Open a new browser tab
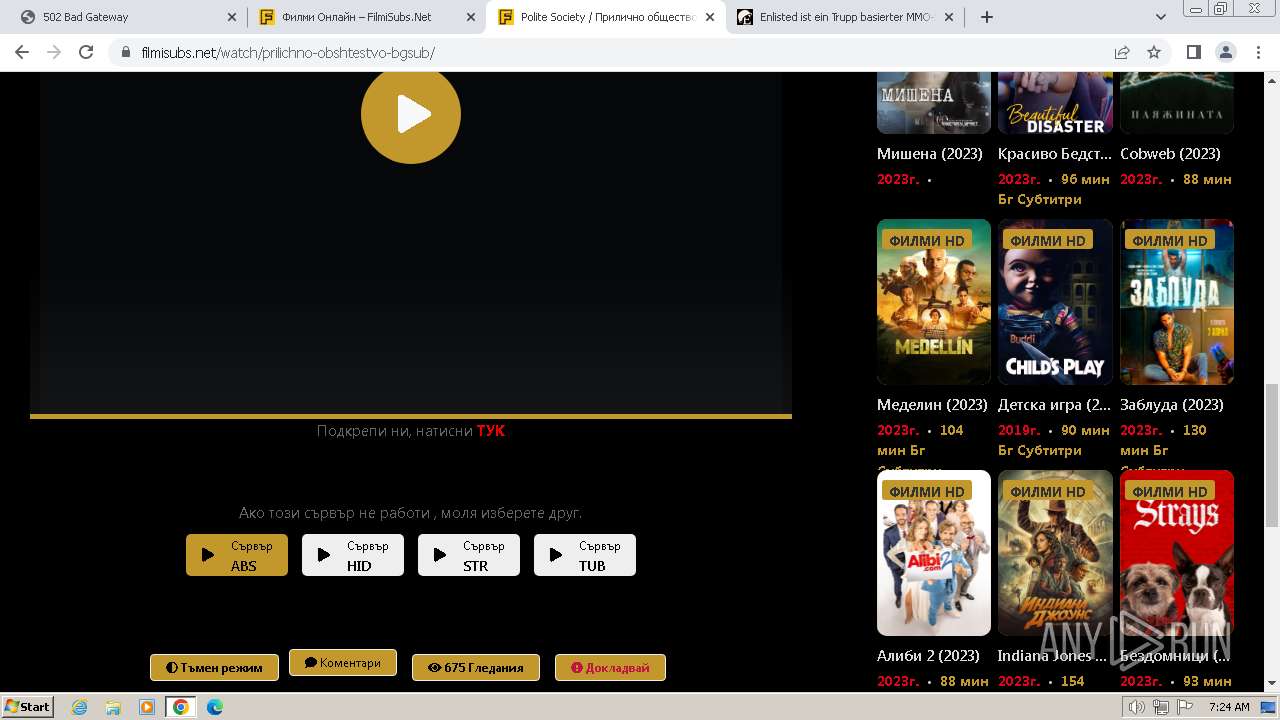The height and width of the screenshot is (720, 1280). [987, 17]
